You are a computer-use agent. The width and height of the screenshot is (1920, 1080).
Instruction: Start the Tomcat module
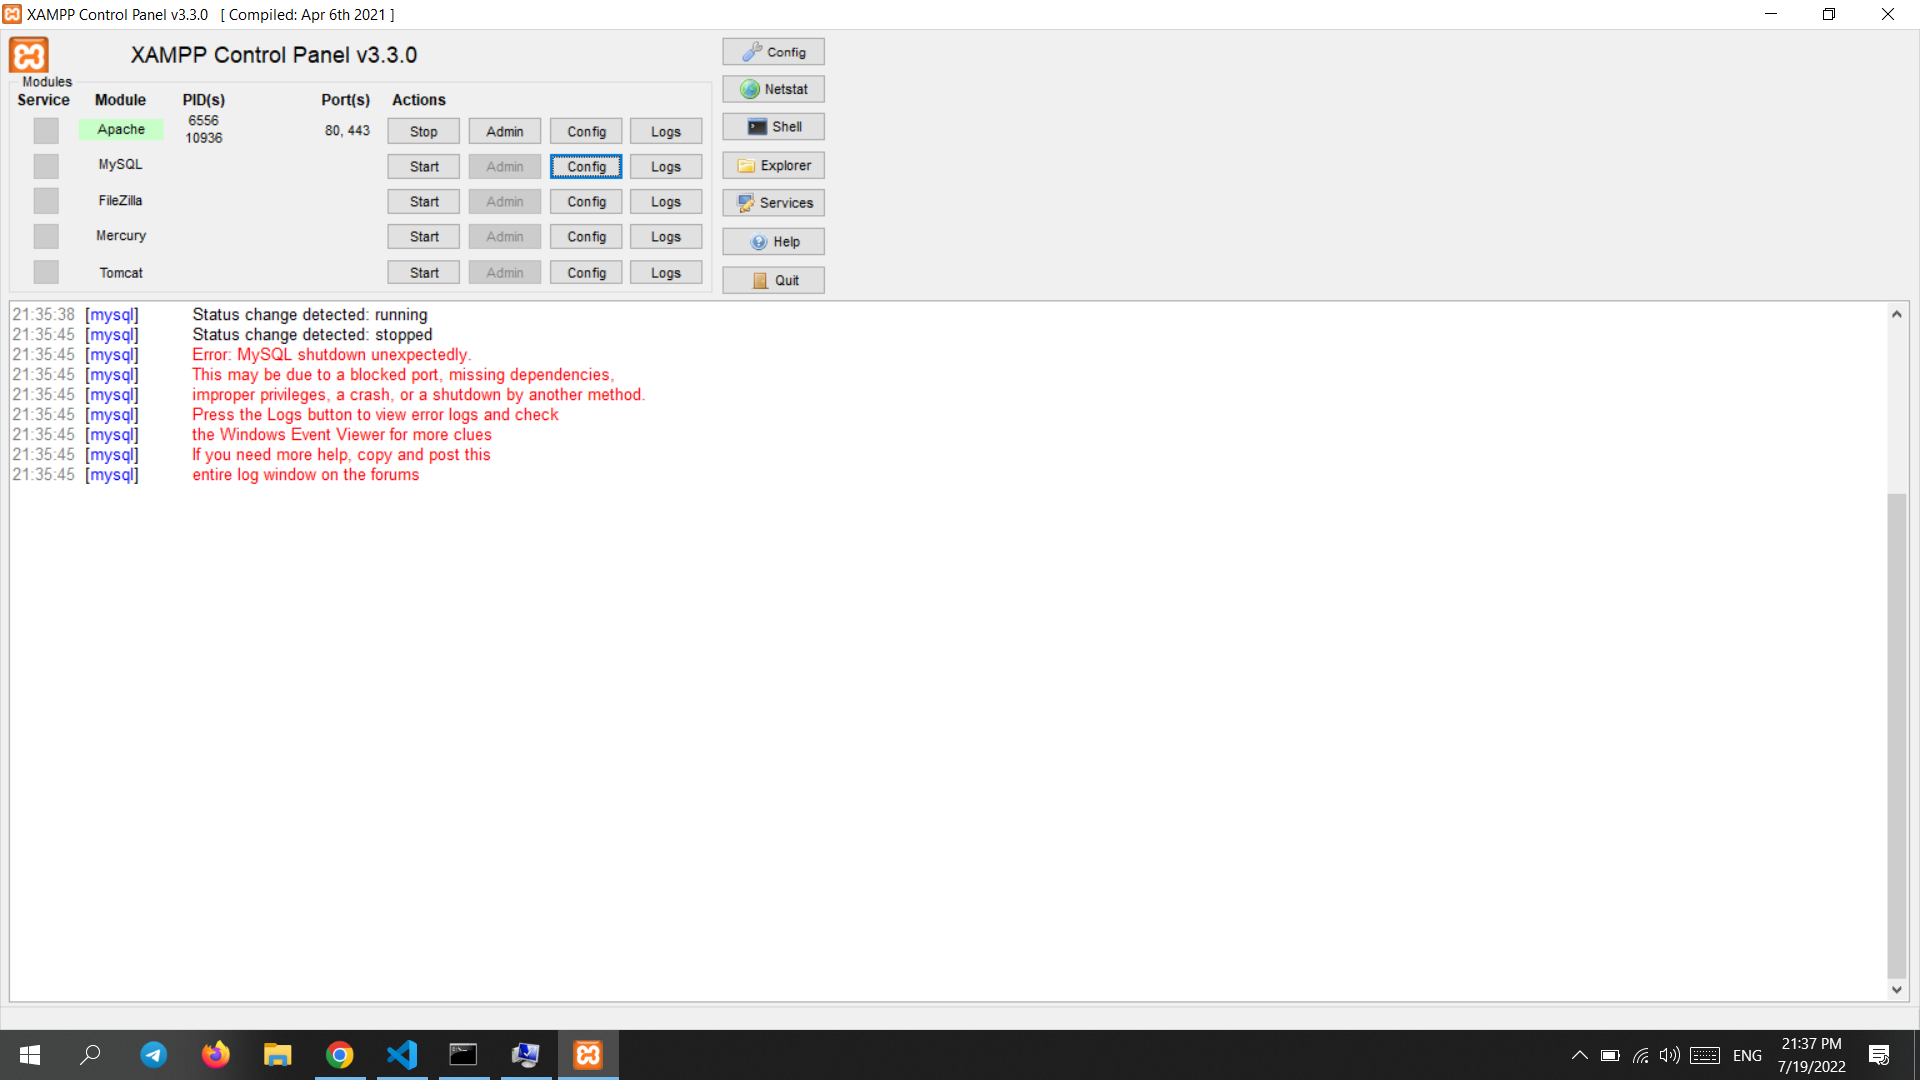coord(424,272)
